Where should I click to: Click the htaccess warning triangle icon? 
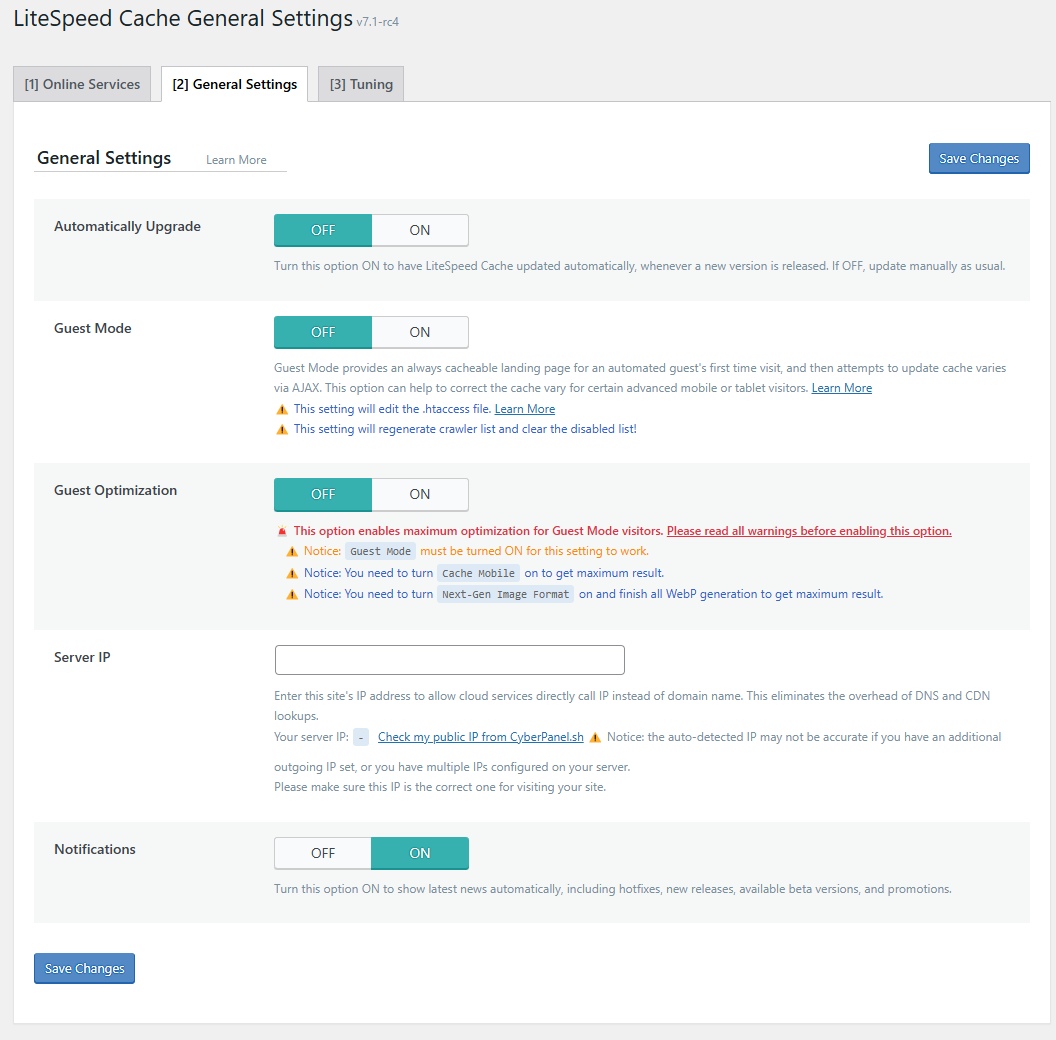(282, 410)
